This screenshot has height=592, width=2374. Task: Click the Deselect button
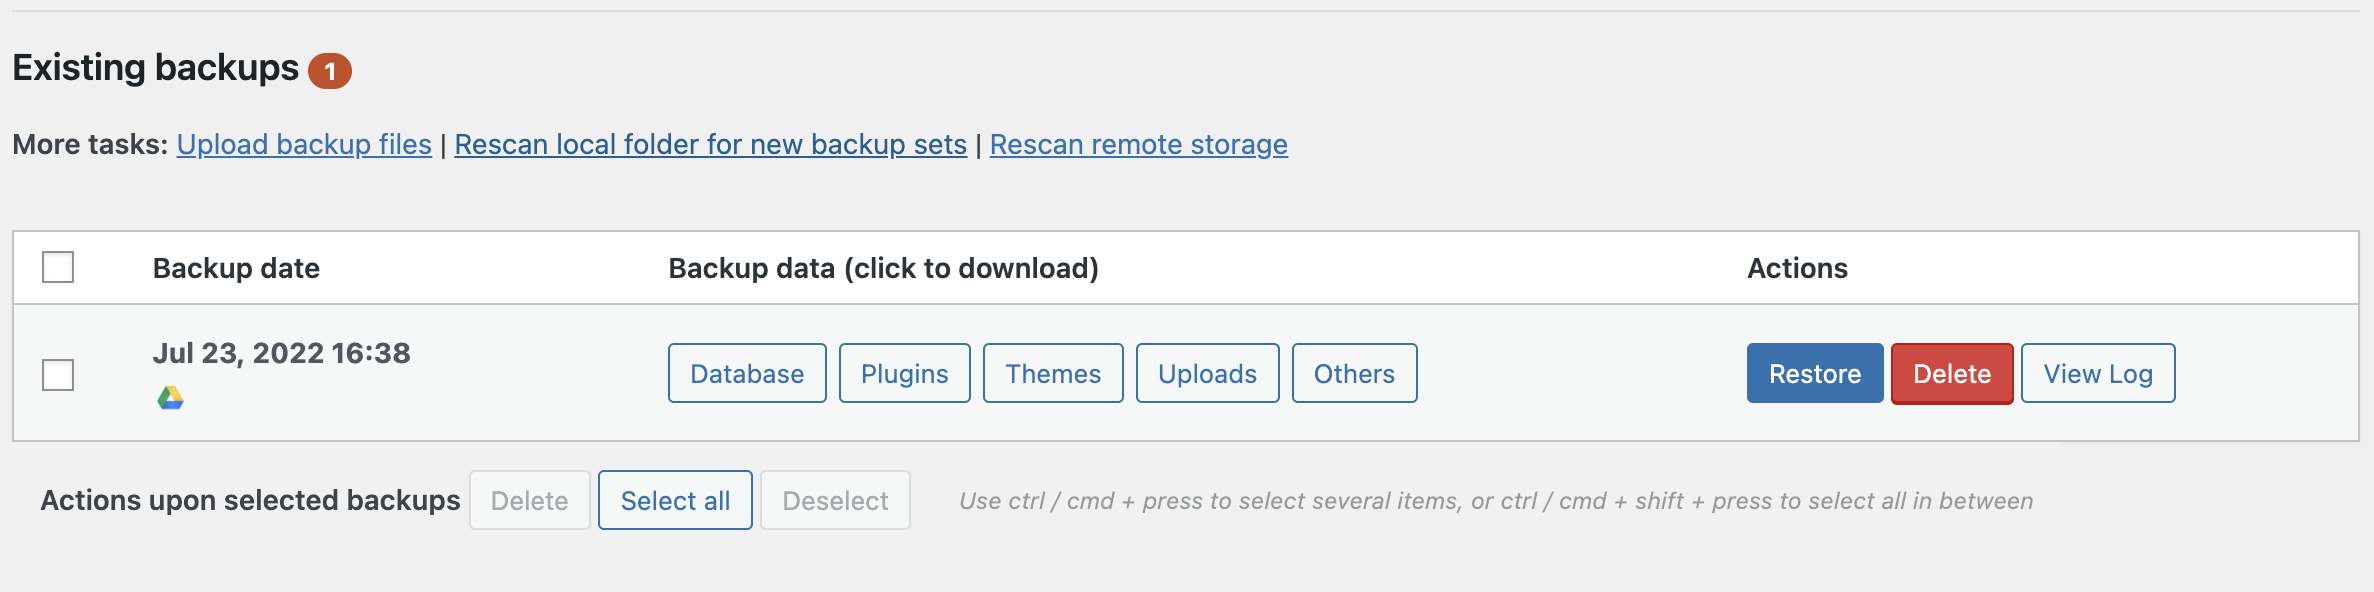[835, 500]
